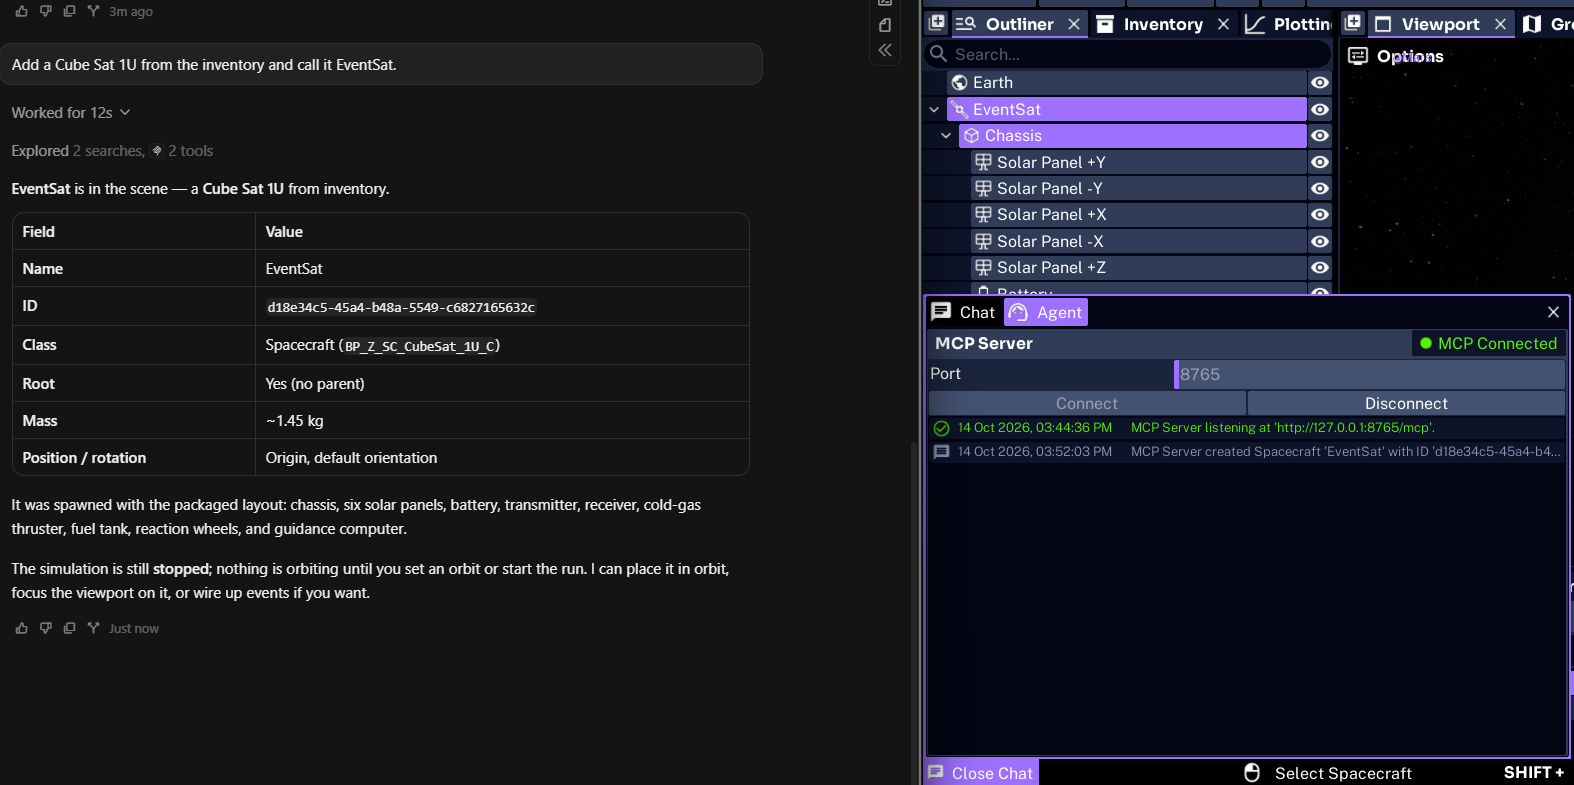Collapse the Chassis tree node
This screenshot has height=785, width=1574.
pyautogui.click(x=946, y=136)
